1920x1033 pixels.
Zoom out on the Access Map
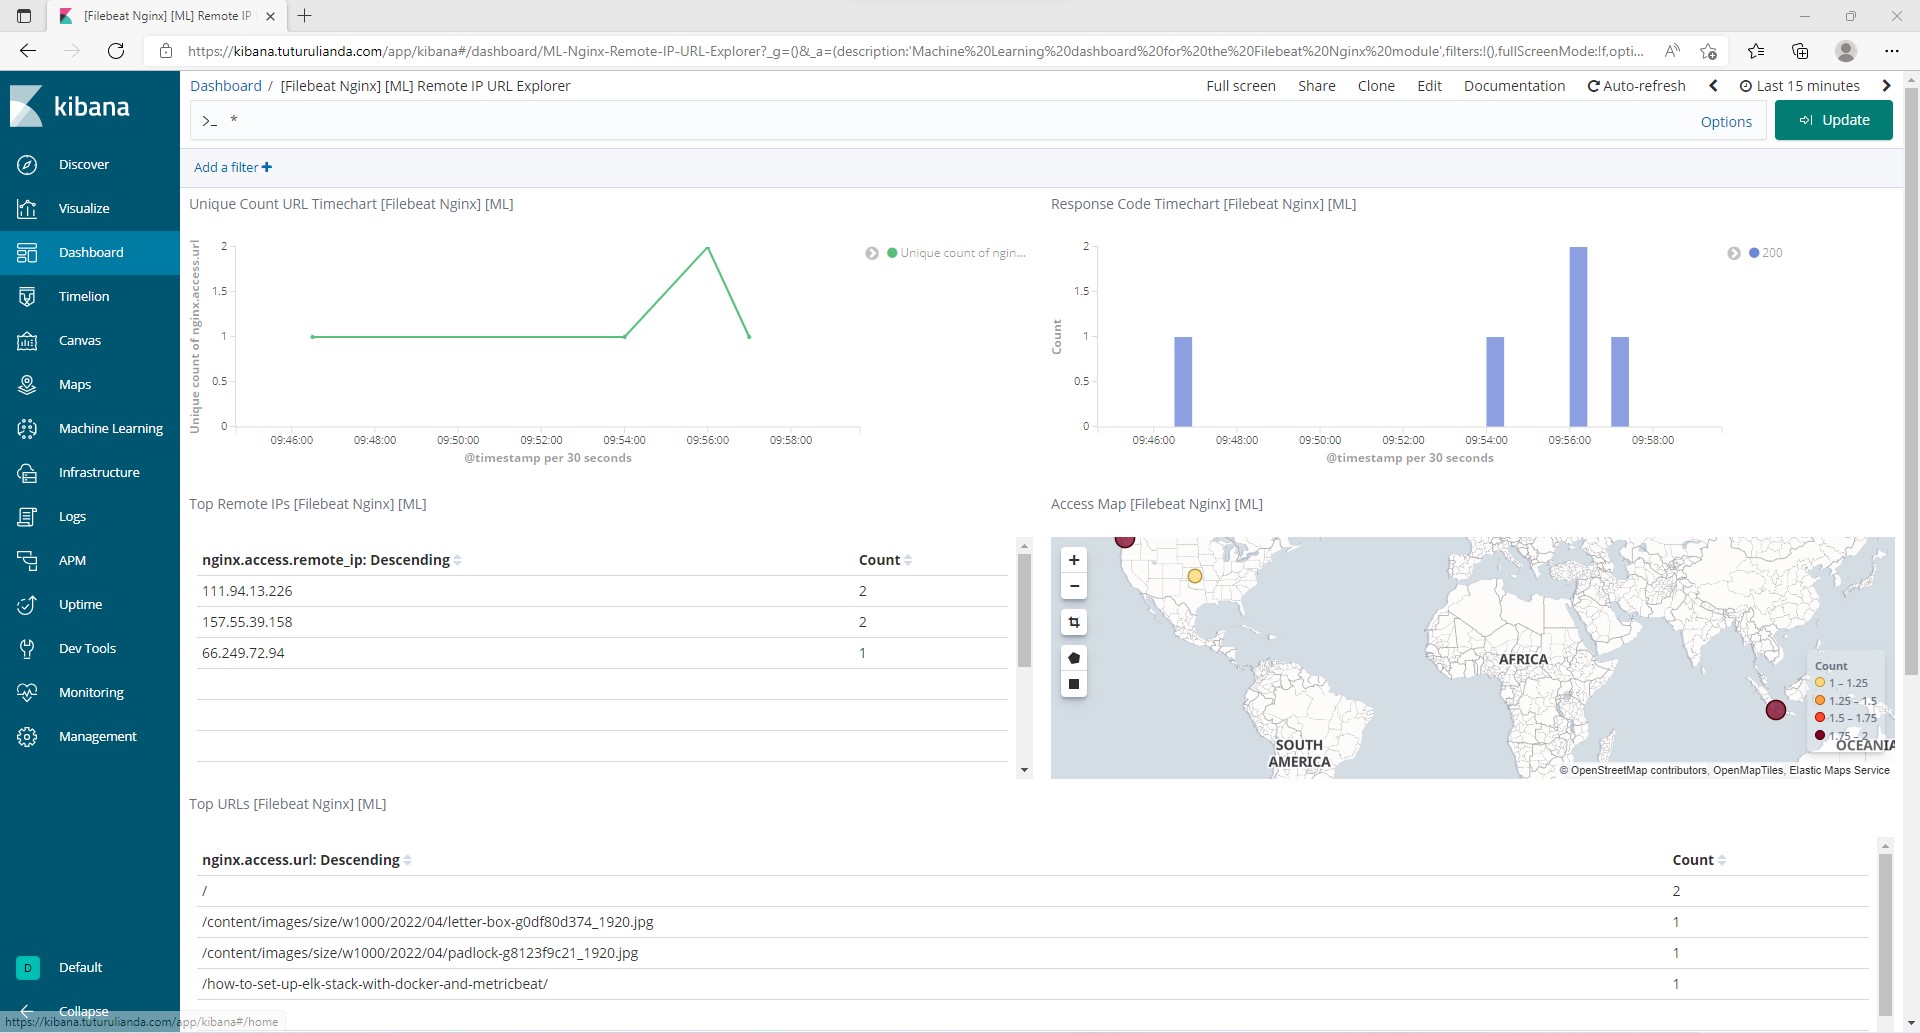[x=1074, y=586]
